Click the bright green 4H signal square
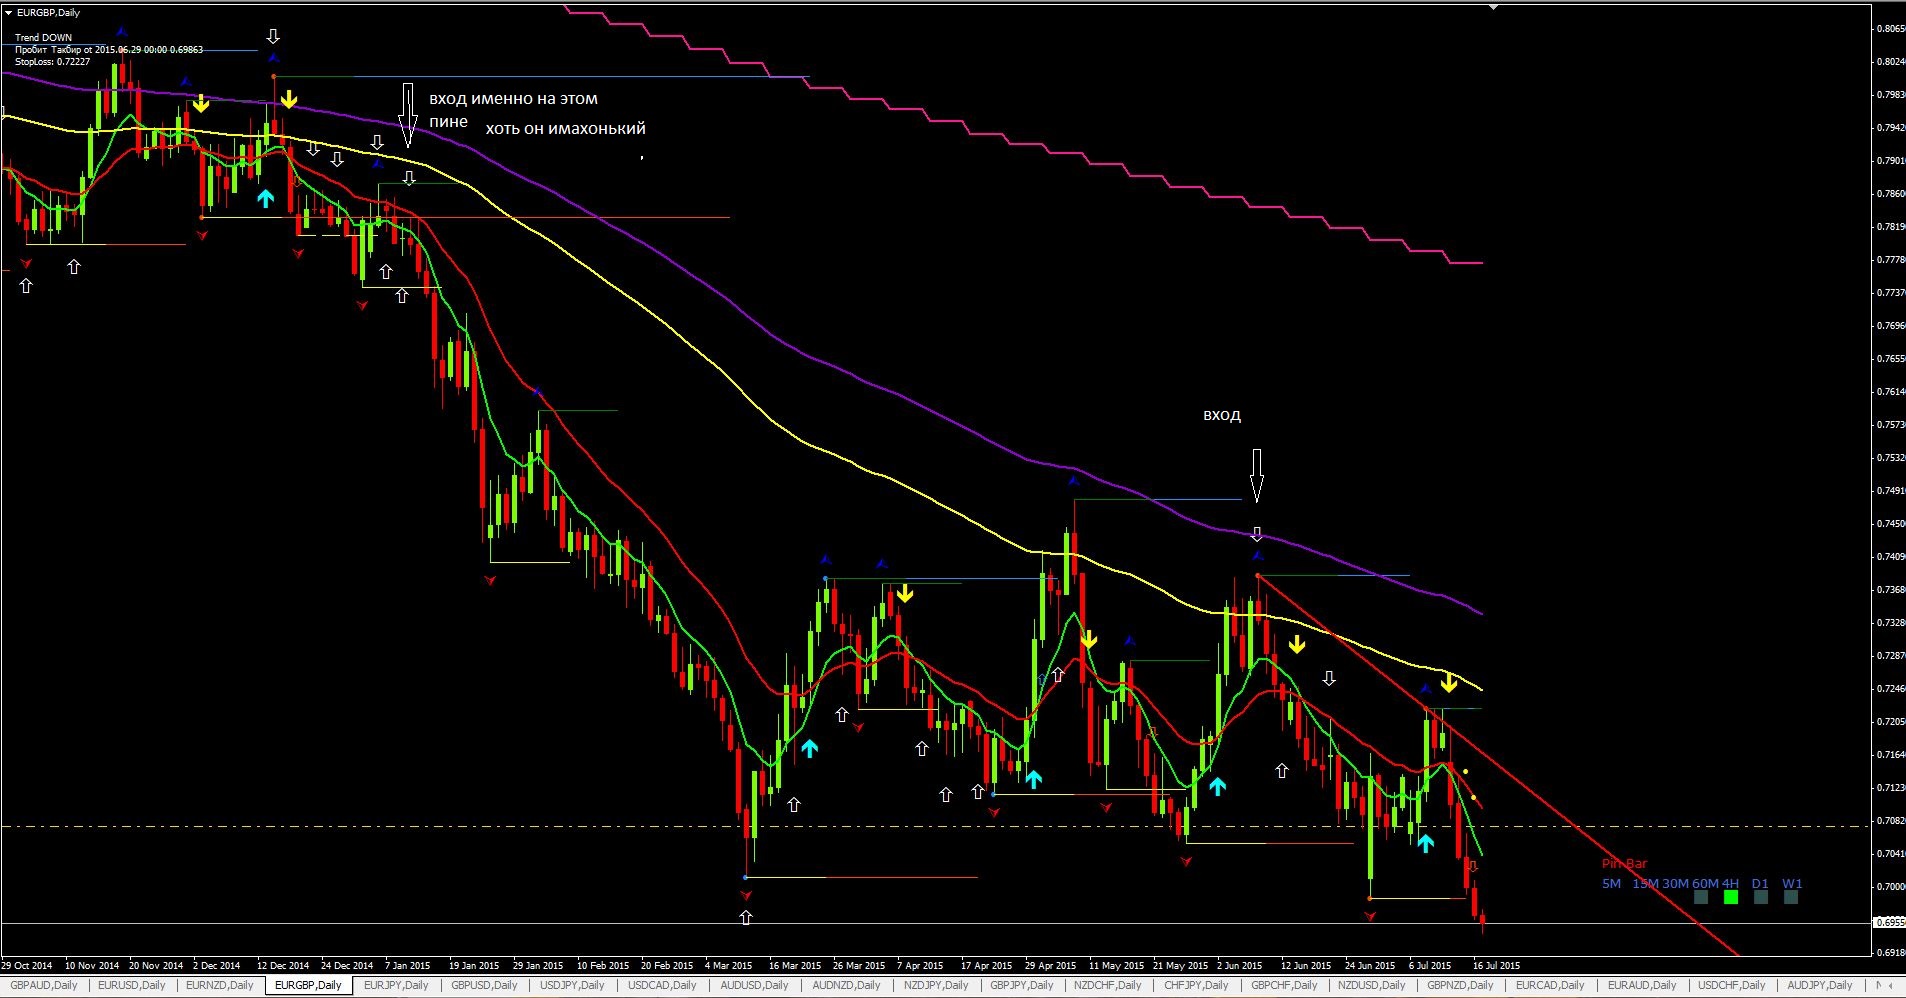The image size is (1906, 998). (x=1731, y=897)
